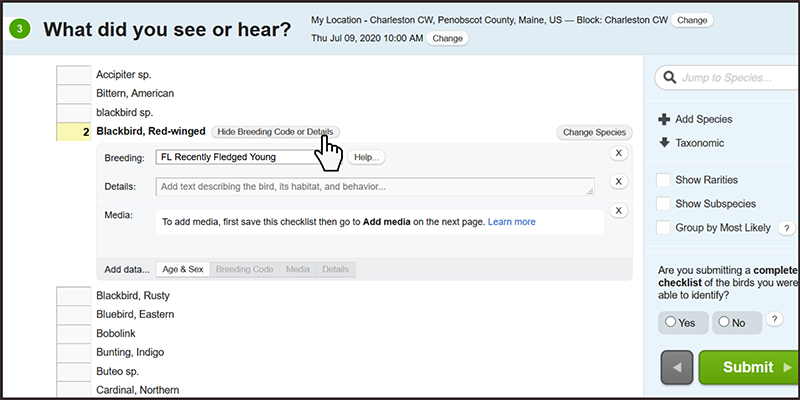Hide Breeding Code or Details section

275,132
